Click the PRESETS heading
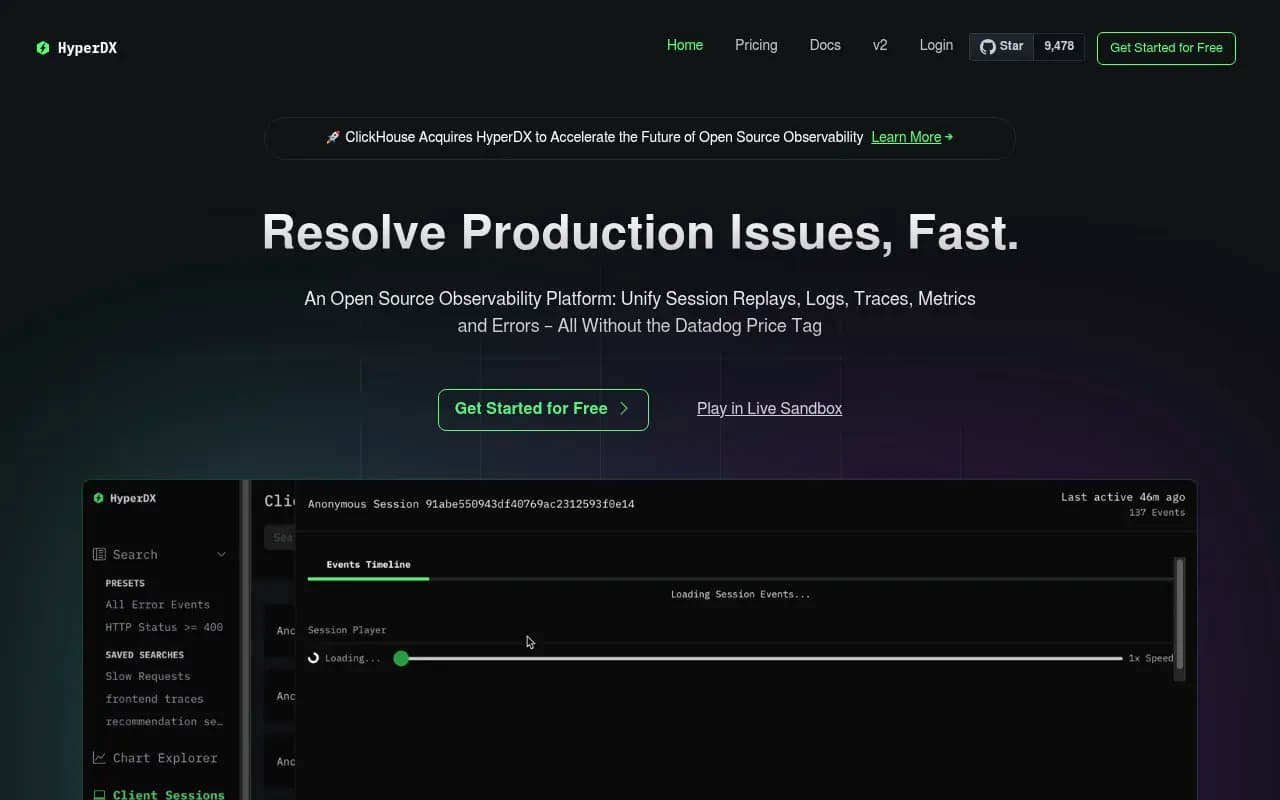The height and width of the screenshot is (800, 1280). click(x=125, y=583)
